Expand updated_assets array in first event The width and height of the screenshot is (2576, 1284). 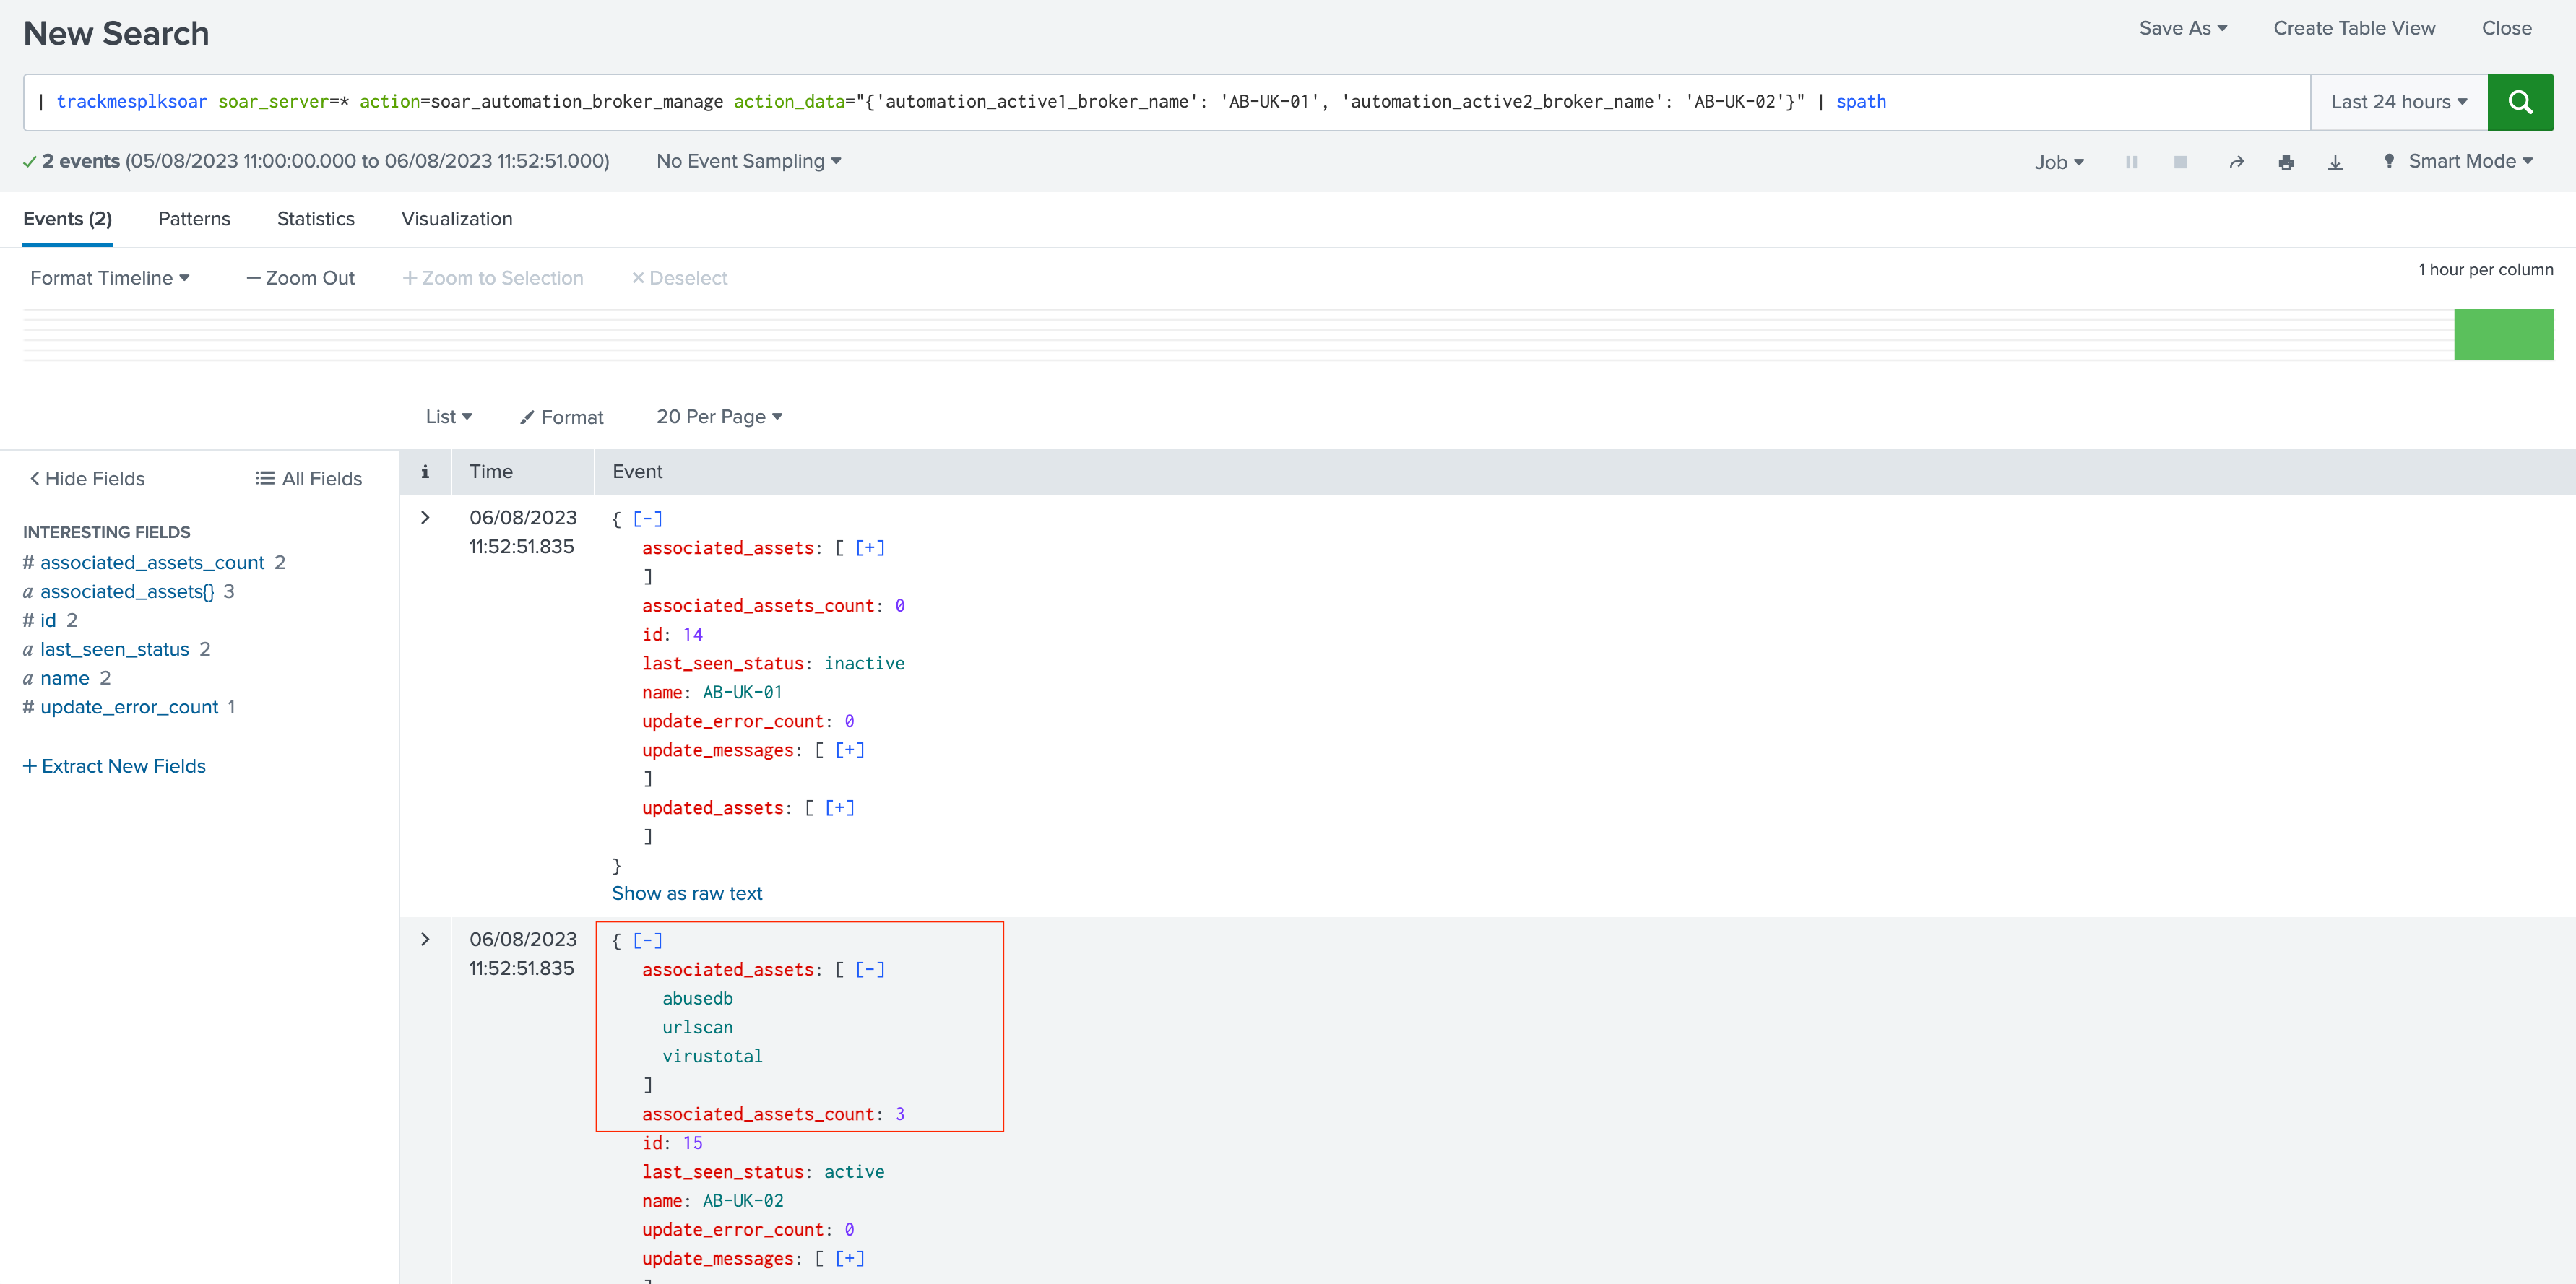tap(840, 808)
